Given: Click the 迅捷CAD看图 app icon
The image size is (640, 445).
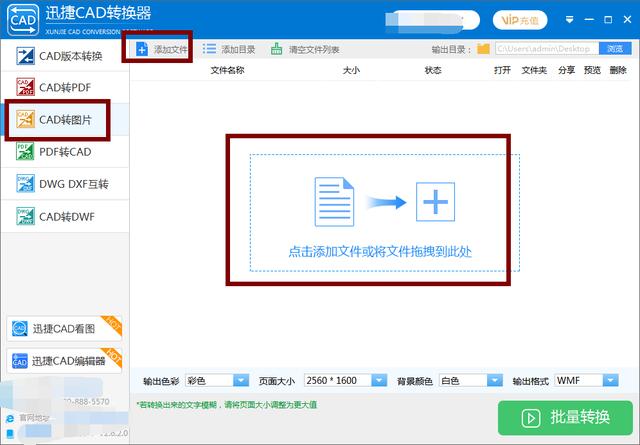Looking at the screenshot, I should (20, 328).
